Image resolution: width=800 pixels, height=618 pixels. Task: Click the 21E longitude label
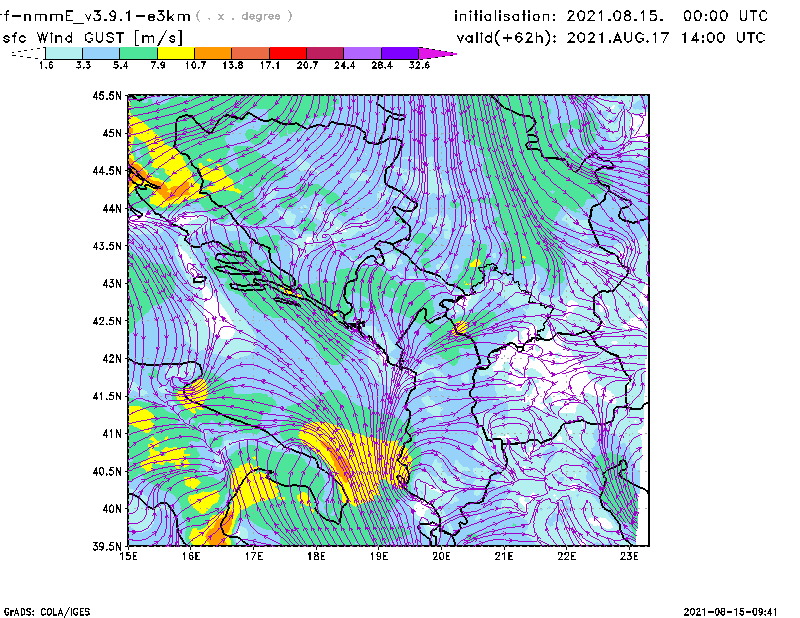click(x=504, y=556)
